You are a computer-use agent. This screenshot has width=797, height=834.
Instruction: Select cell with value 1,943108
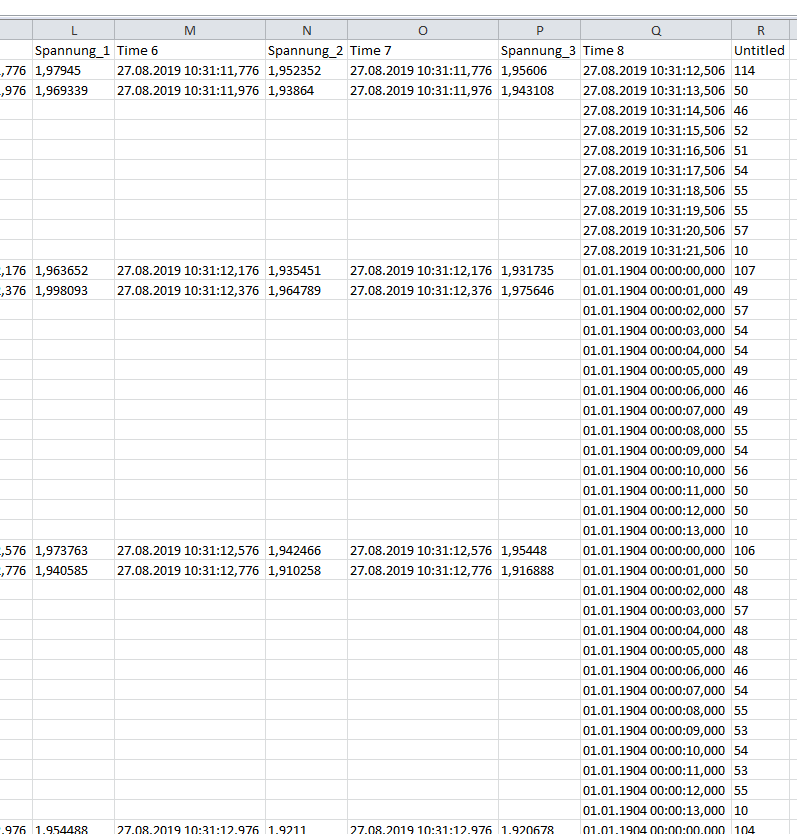(x=539, y=90)
